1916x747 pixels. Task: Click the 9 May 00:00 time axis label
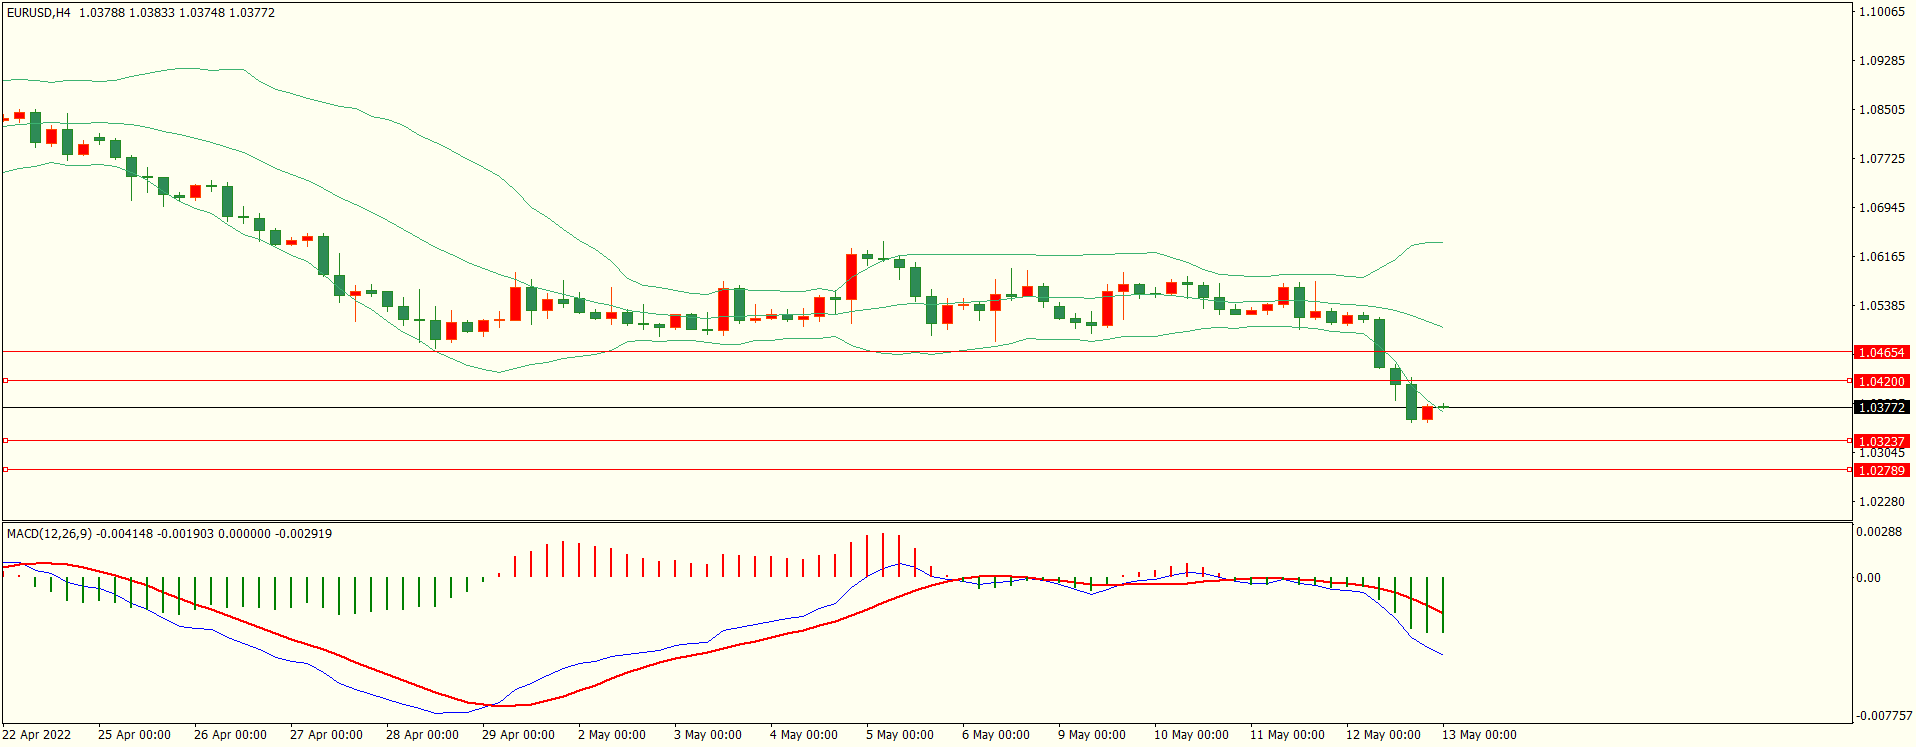1092,735
